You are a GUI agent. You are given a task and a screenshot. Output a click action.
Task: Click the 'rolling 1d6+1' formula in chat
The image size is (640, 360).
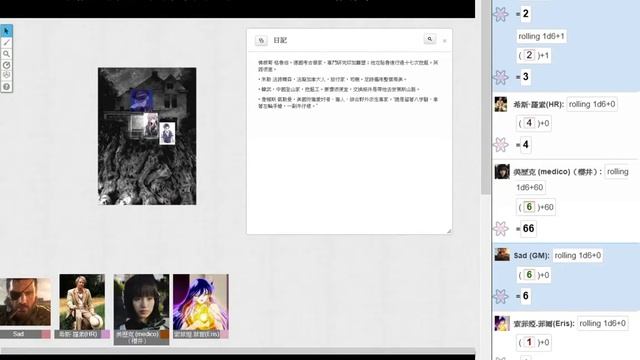pyautogui.click(x=541, y=36)
